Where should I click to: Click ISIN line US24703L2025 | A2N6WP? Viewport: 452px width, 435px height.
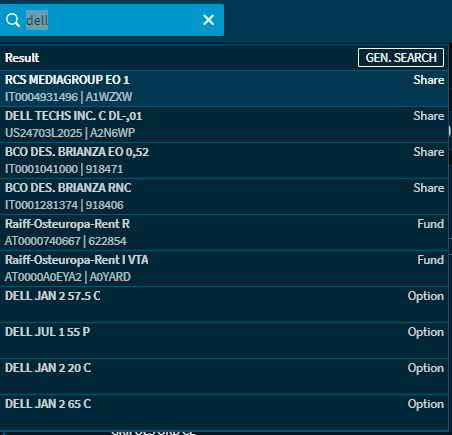(x=70, y=133)
